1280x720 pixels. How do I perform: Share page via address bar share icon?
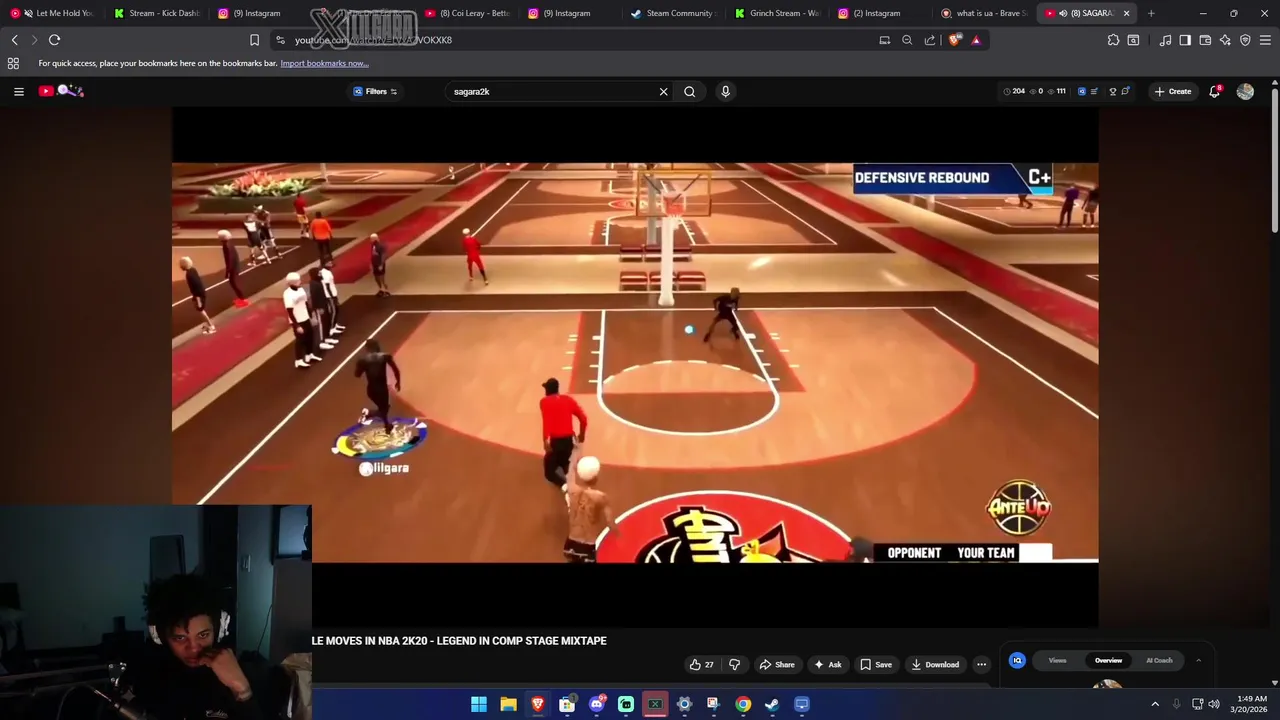coord(930,40)
